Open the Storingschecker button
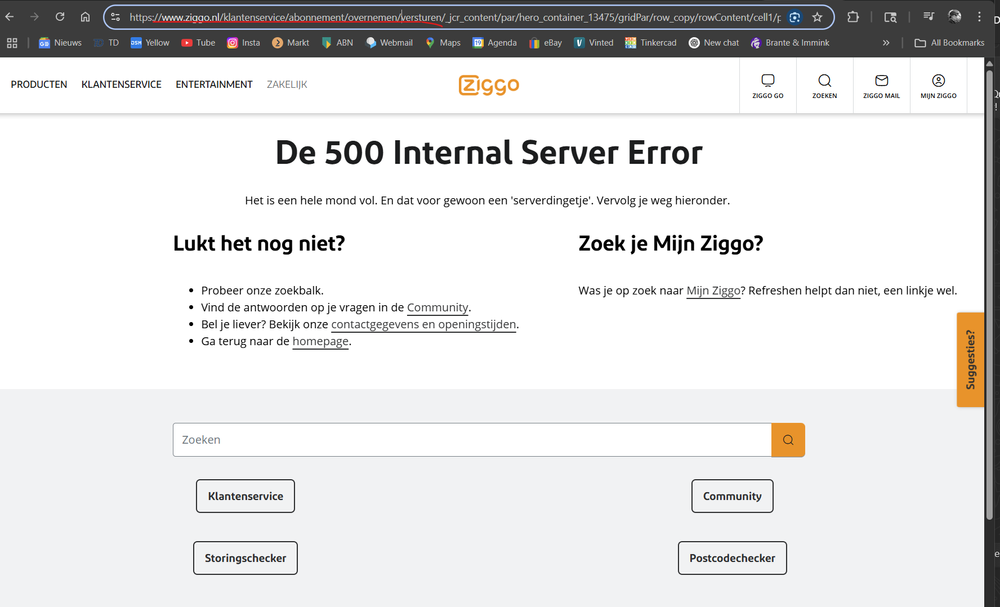Screen dimensions: 1000x607 pos(246,558)
